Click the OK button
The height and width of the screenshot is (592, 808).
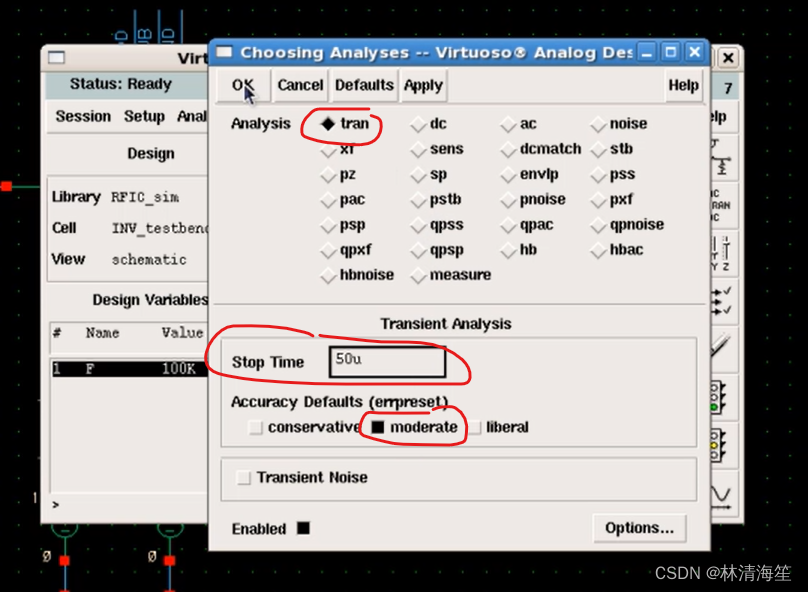[x=243, y=85]
